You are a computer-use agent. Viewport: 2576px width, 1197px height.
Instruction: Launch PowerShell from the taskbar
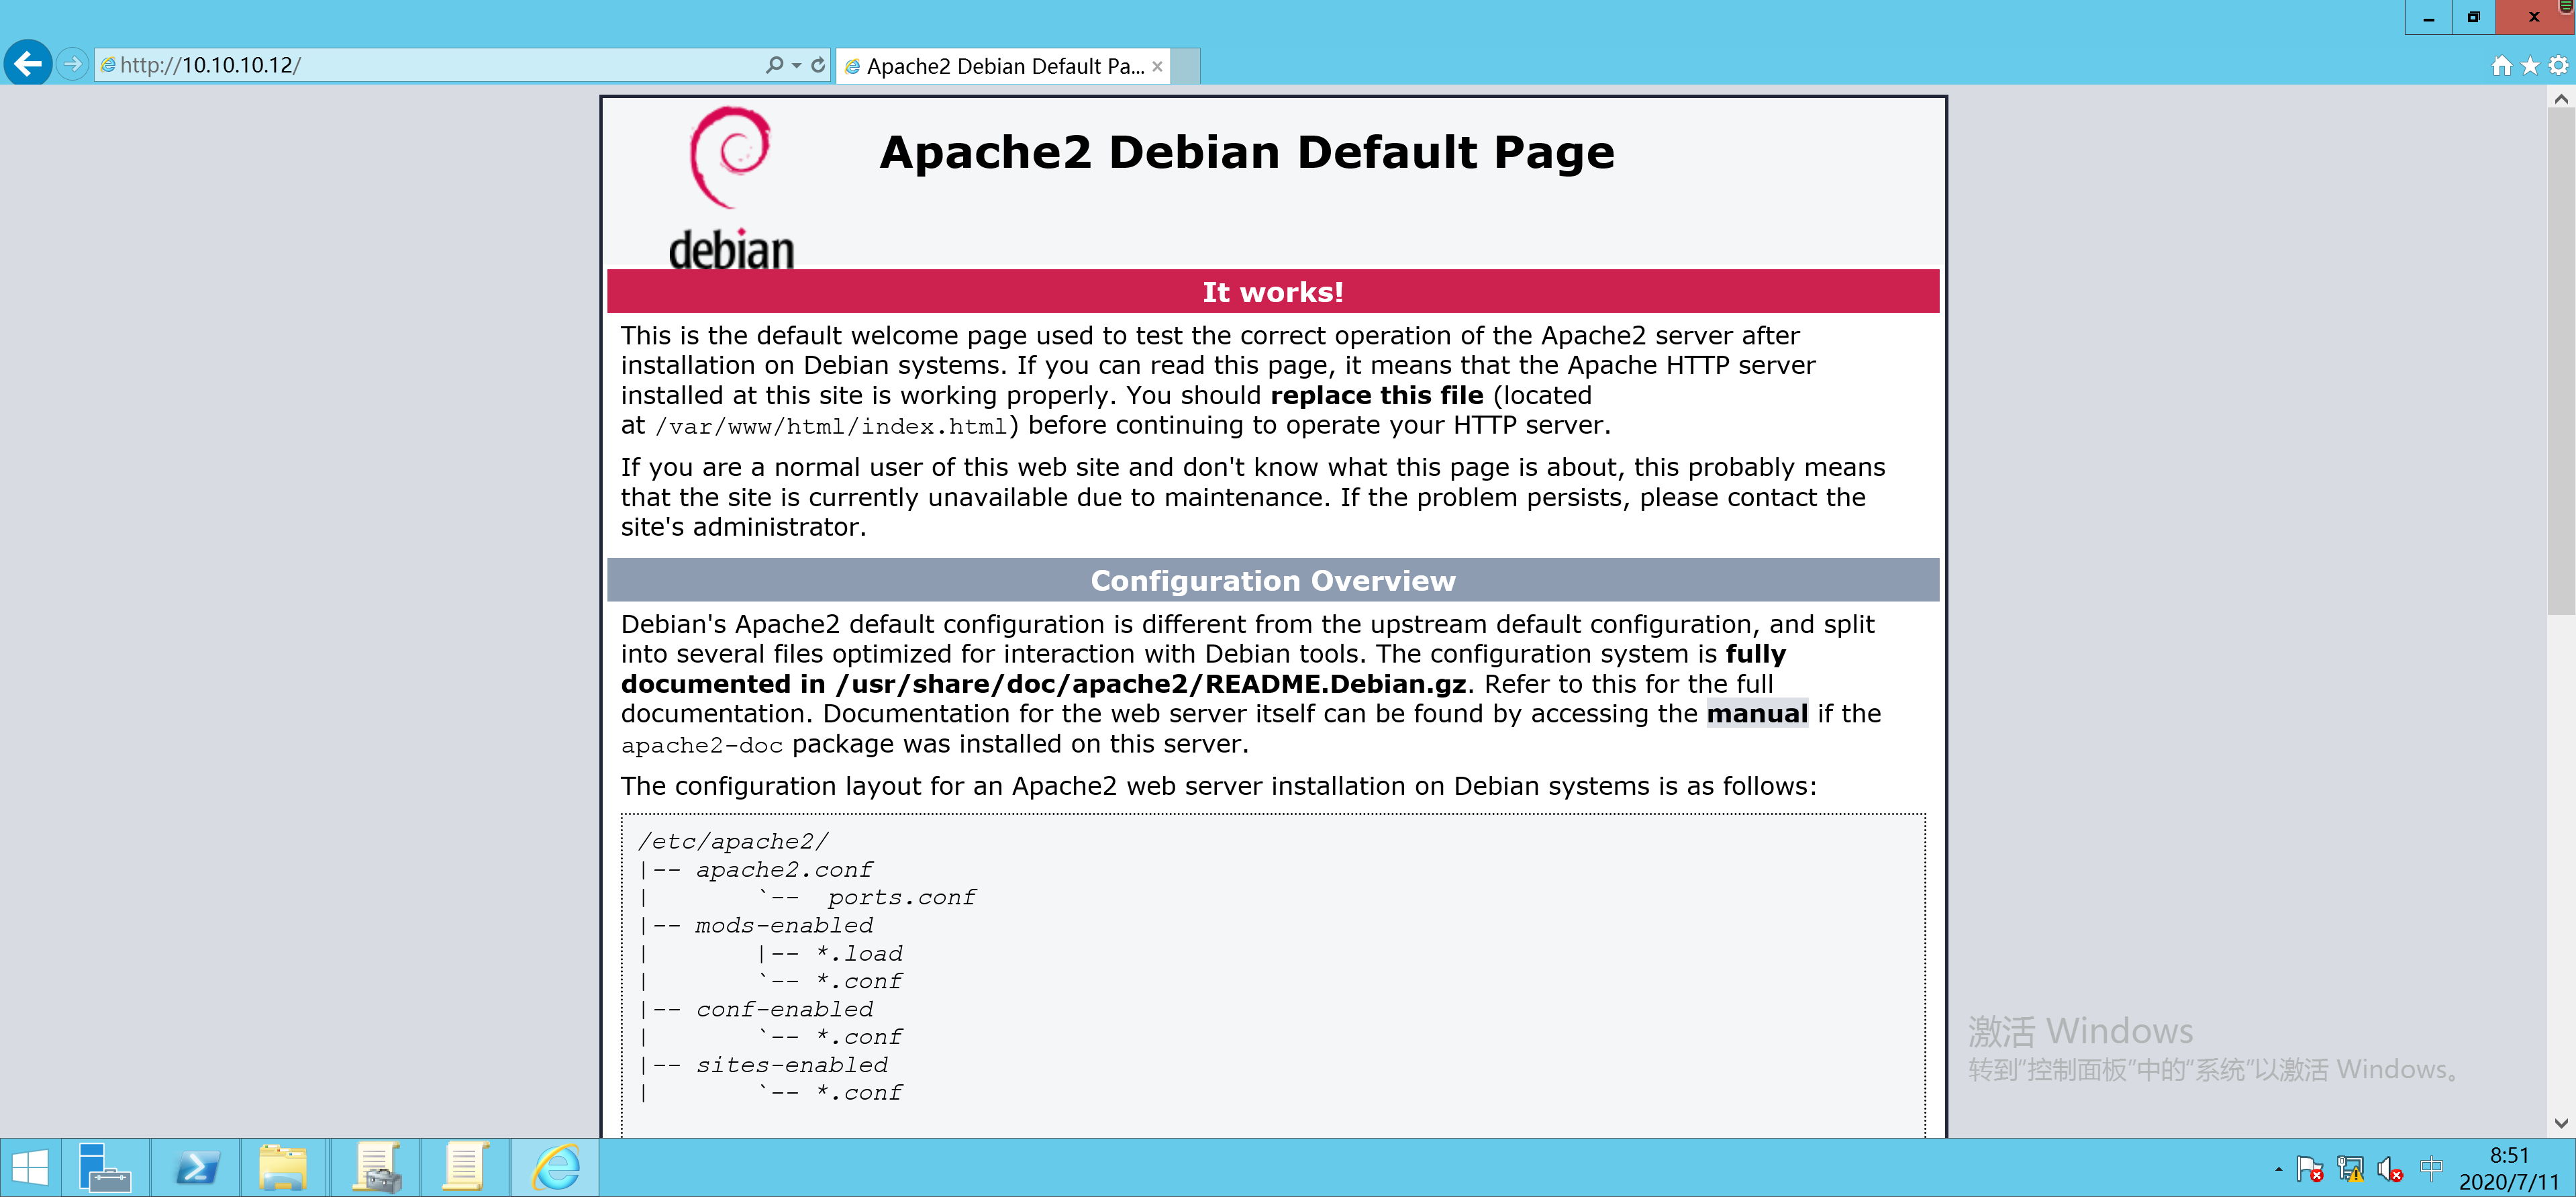[x=196, y=1167]
